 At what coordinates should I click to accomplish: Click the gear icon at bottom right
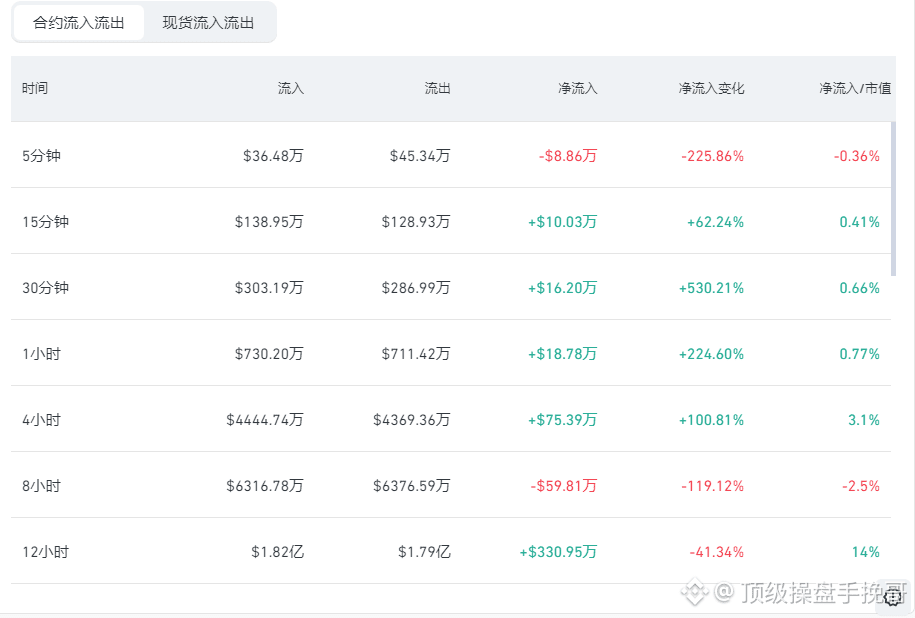tap(893, 597)
